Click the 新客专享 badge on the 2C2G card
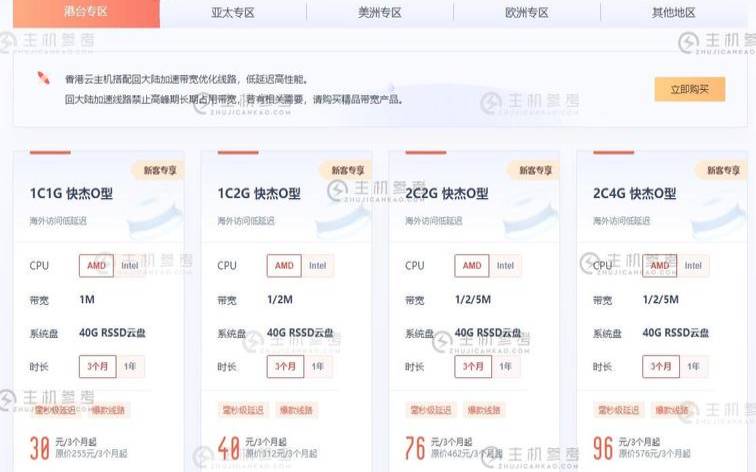 pyautogui.click(x=534, y=170)
